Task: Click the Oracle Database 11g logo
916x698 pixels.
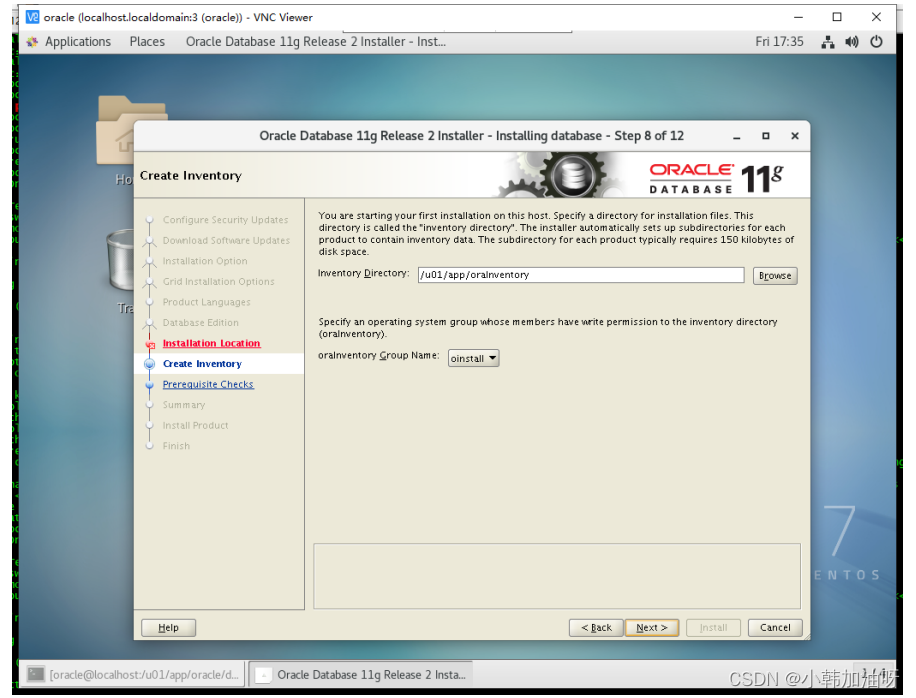Action: [x=717, y=178]
